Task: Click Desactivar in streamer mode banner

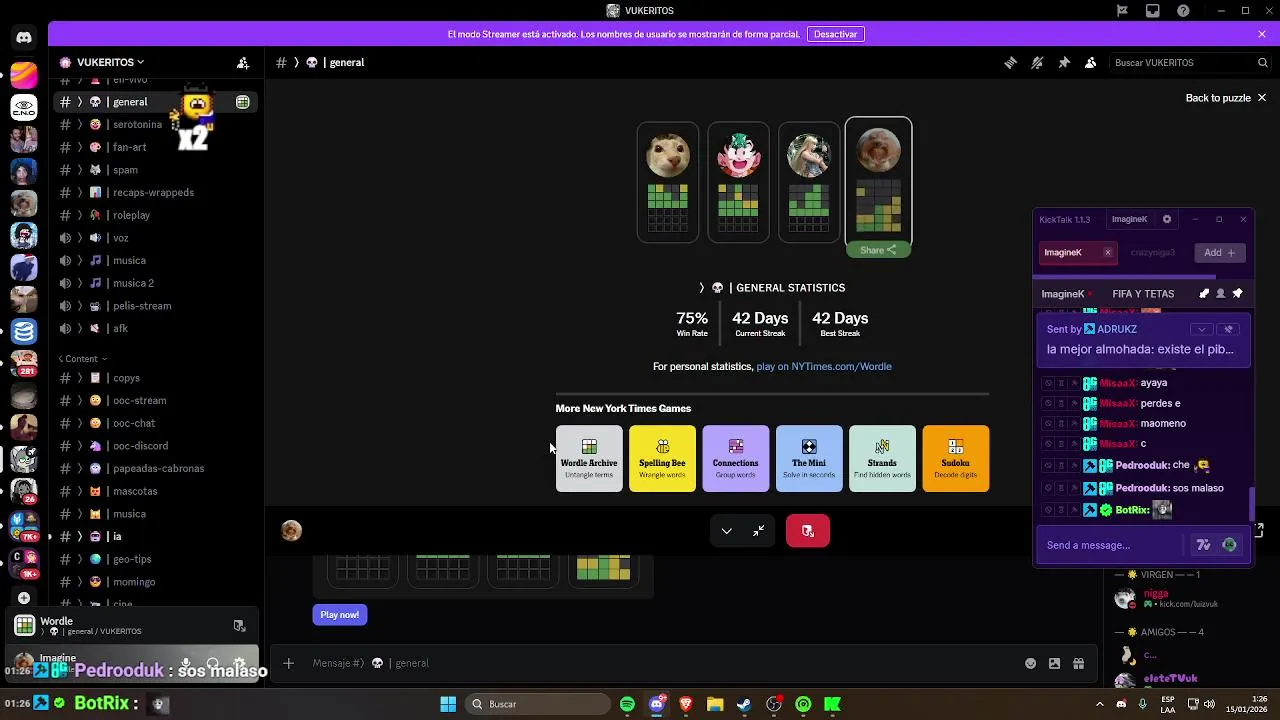Action: (x=835, y=34)
